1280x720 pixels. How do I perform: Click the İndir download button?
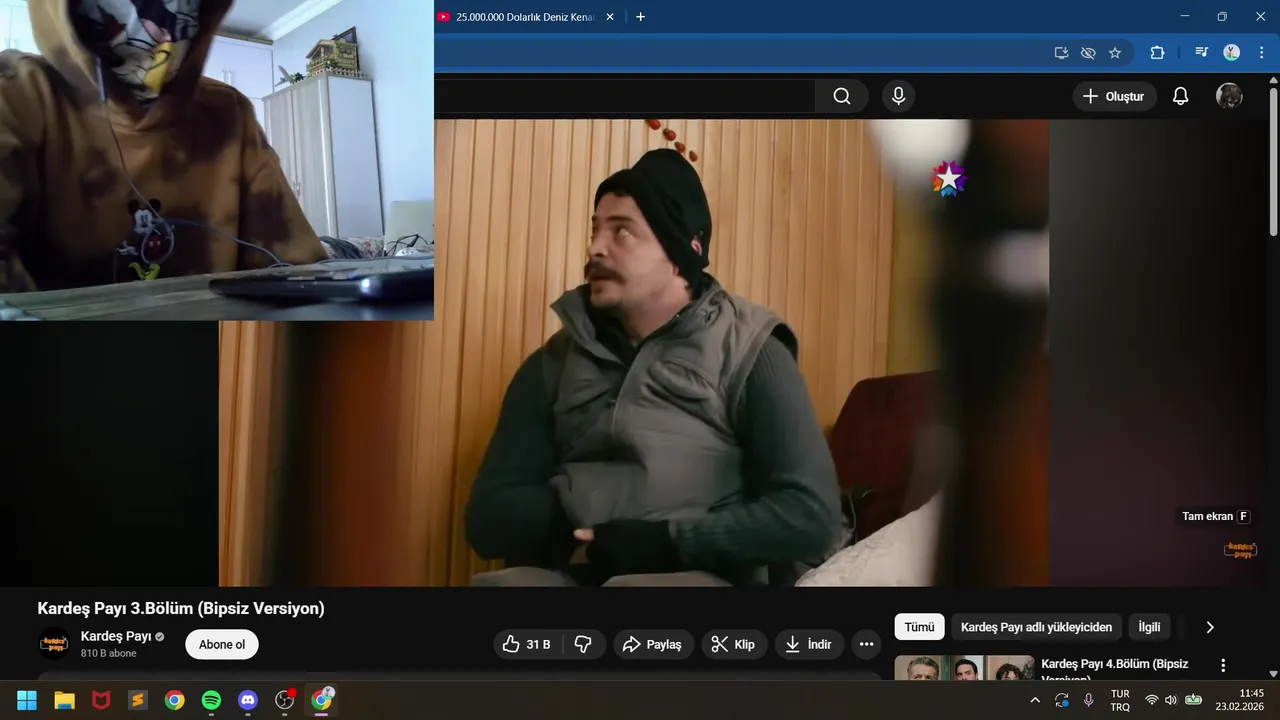coord(809,644)
